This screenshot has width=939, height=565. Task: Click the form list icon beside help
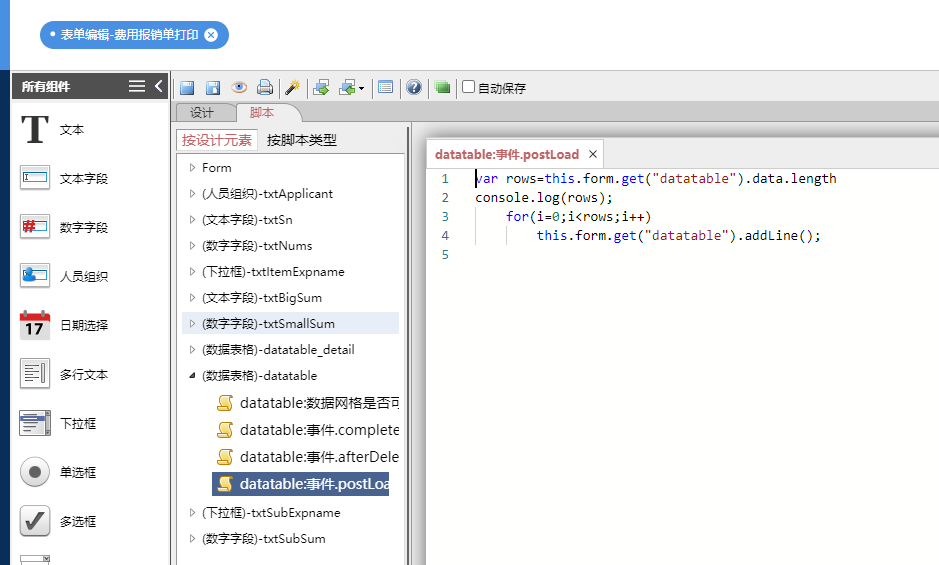(385, 88)
